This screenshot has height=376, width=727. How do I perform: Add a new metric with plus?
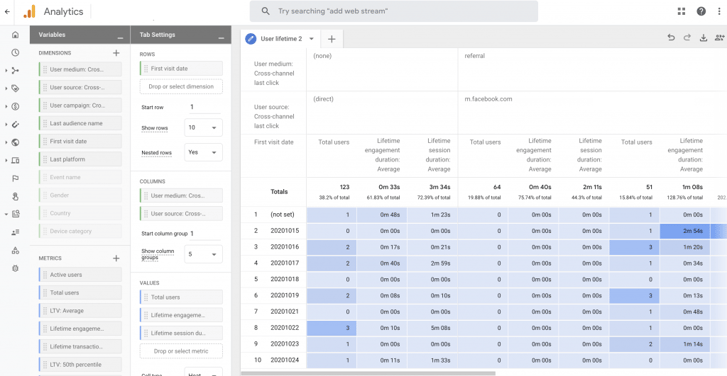point(116,258)
